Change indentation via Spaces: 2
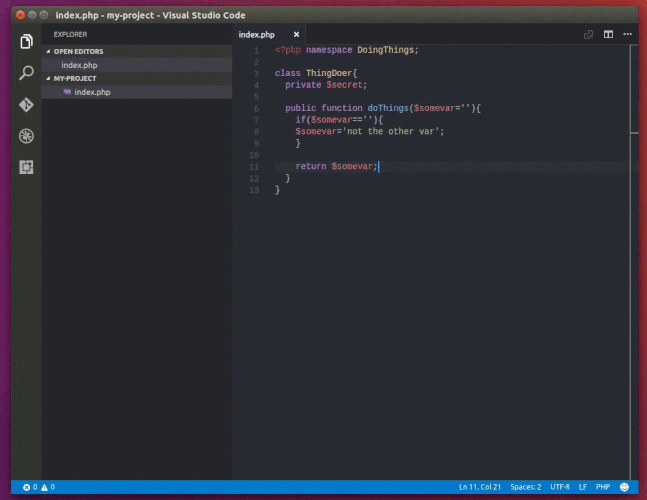Screen dimensions: 647x500 tap(525, 487)
